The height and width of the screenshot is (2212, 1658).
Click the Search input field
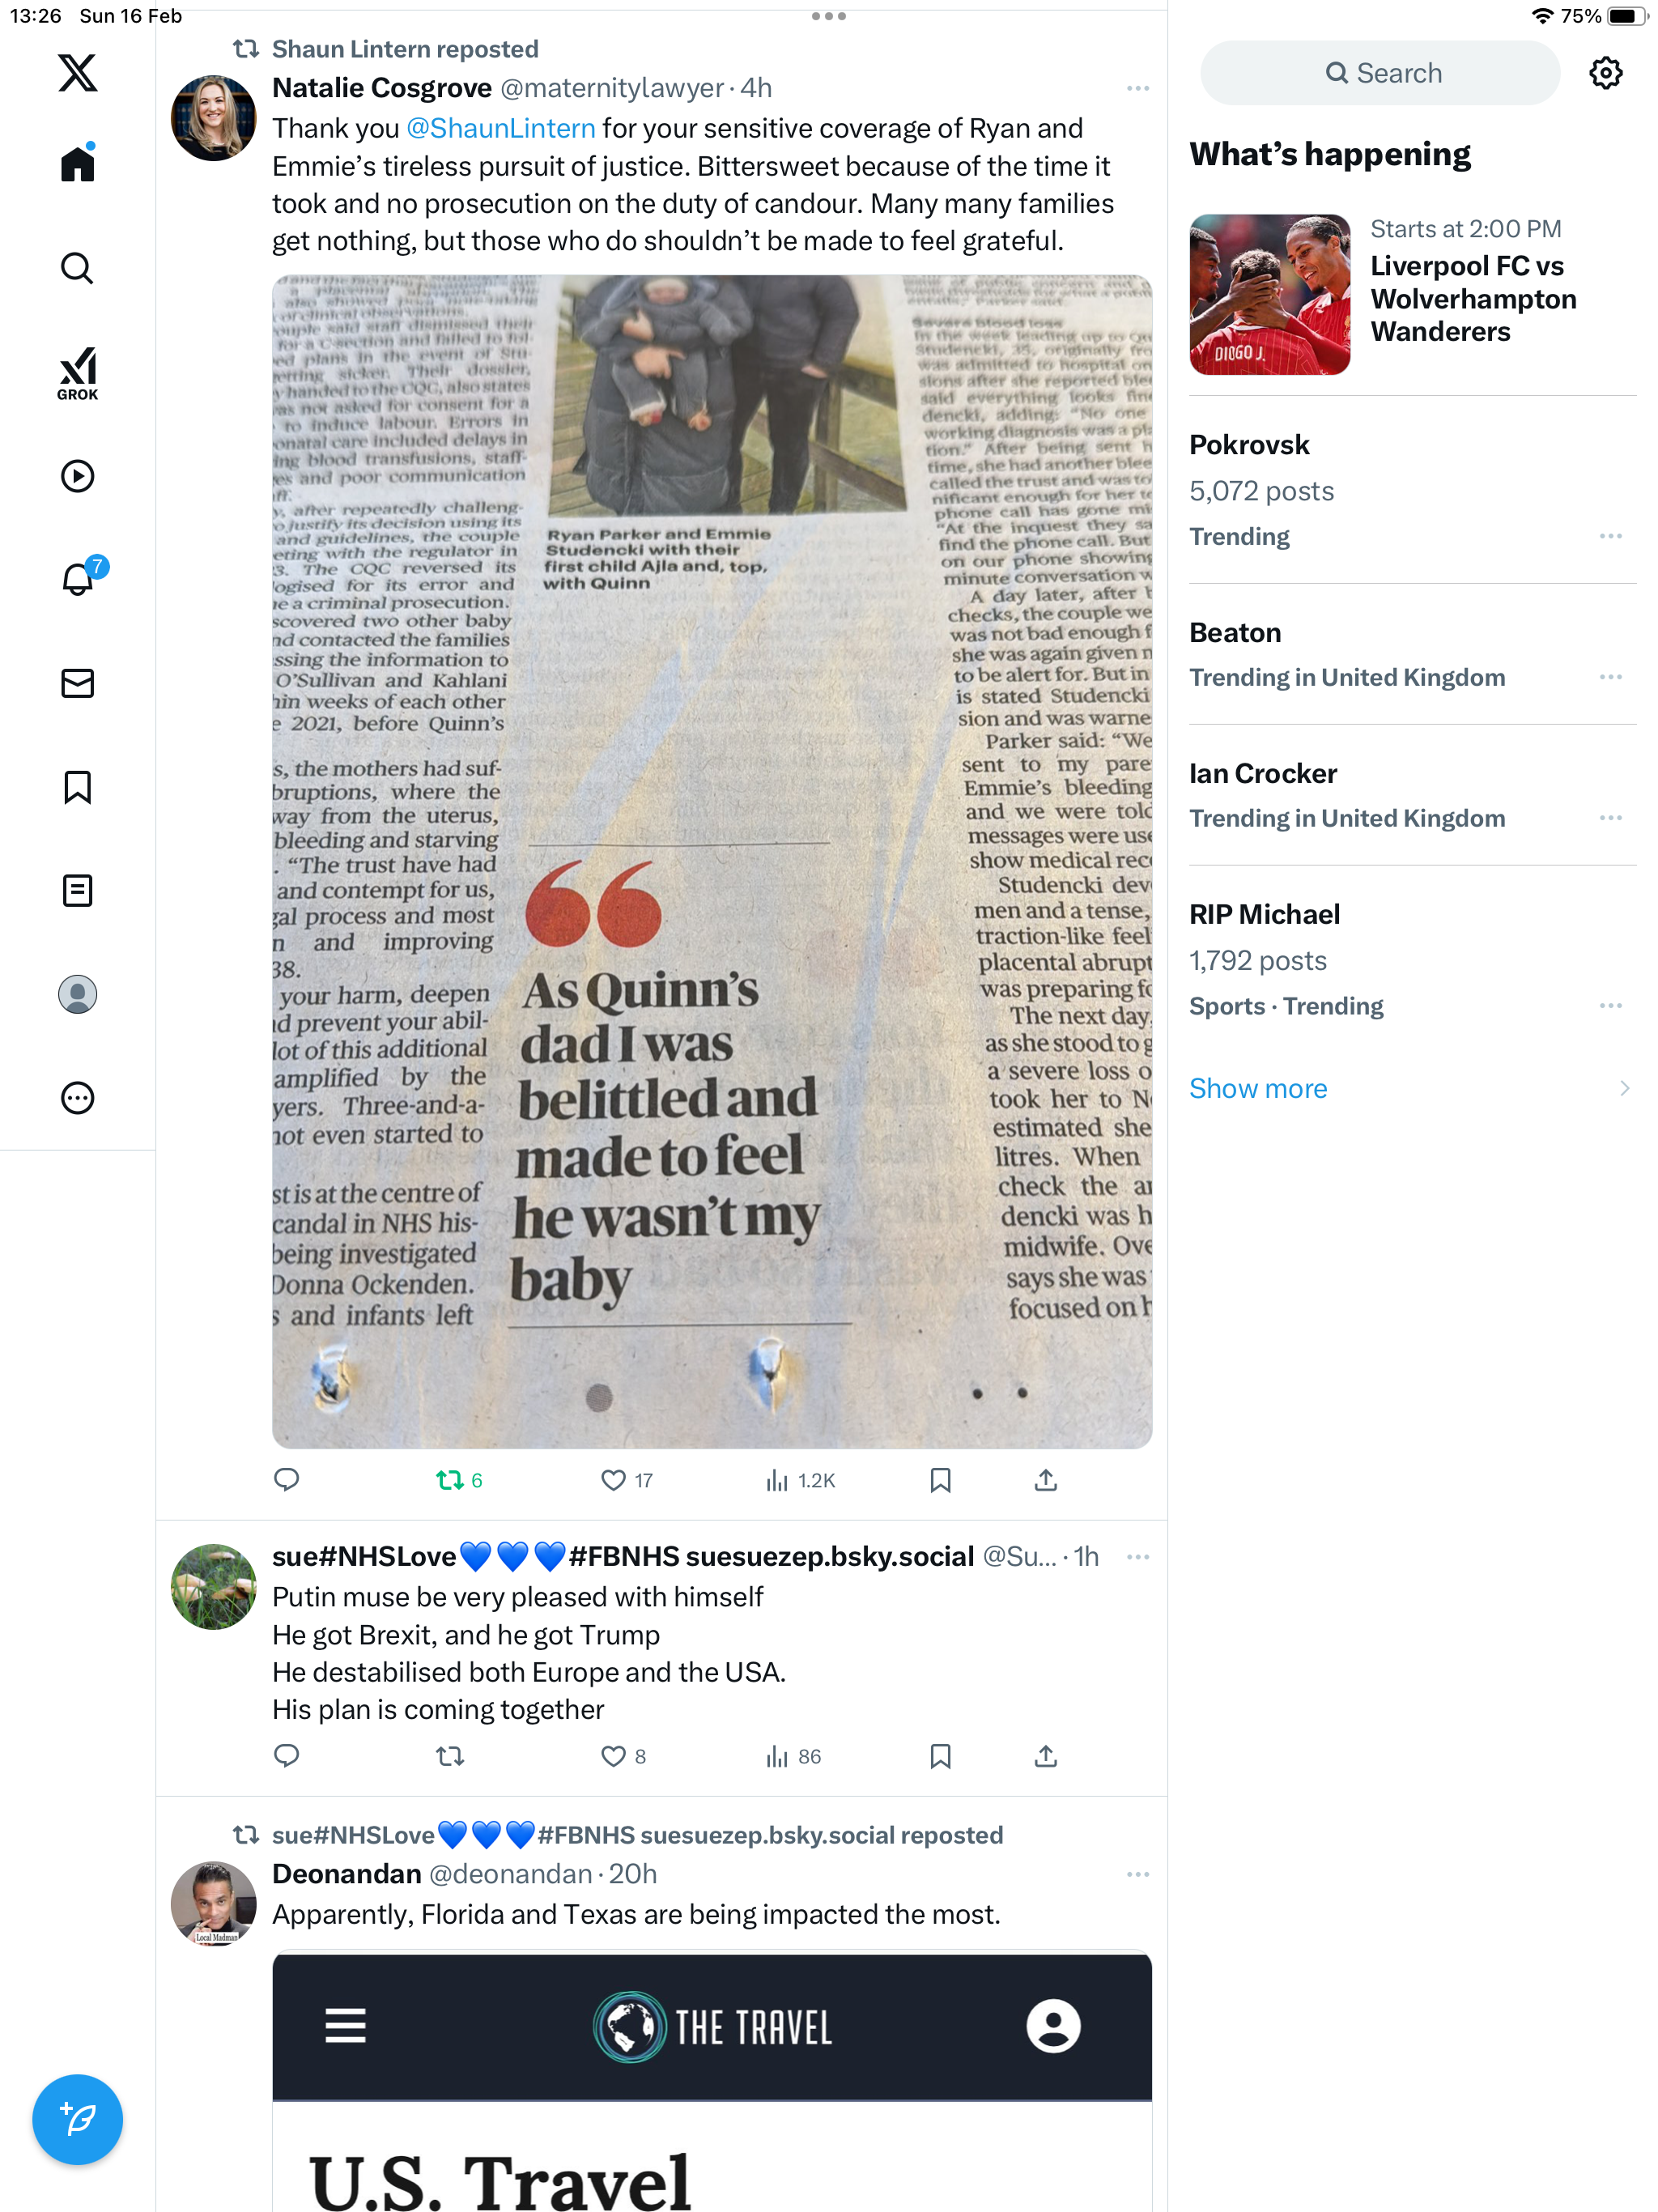(1380, 73)
